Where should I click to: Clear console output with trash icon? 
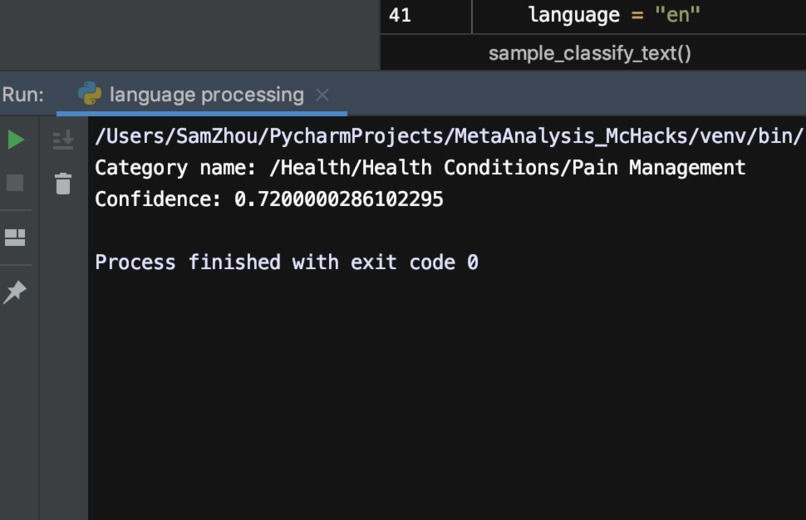(x=63, y=183)
